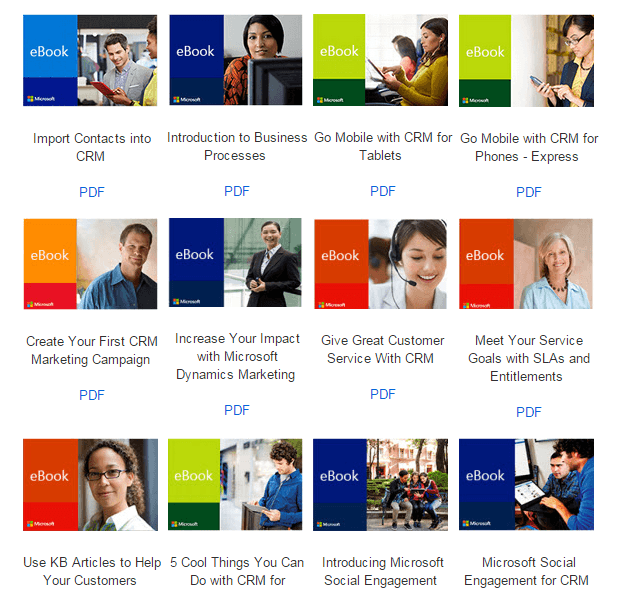Download PDF for Meet Your Service Goals with SLAs
Viewport: 628px width, 590px height.
529,412
